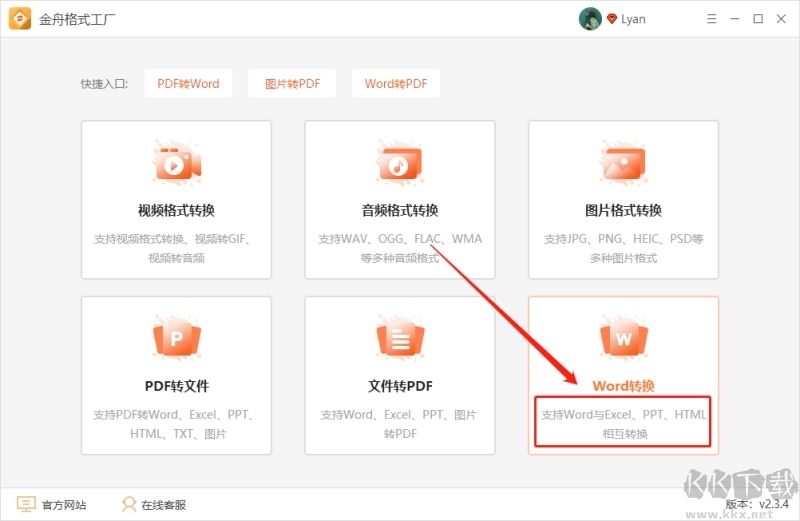Screen dimensions: 800x521
Task: Minimize the 金舟格式工厂 window
Action: (x=735, y=19)
